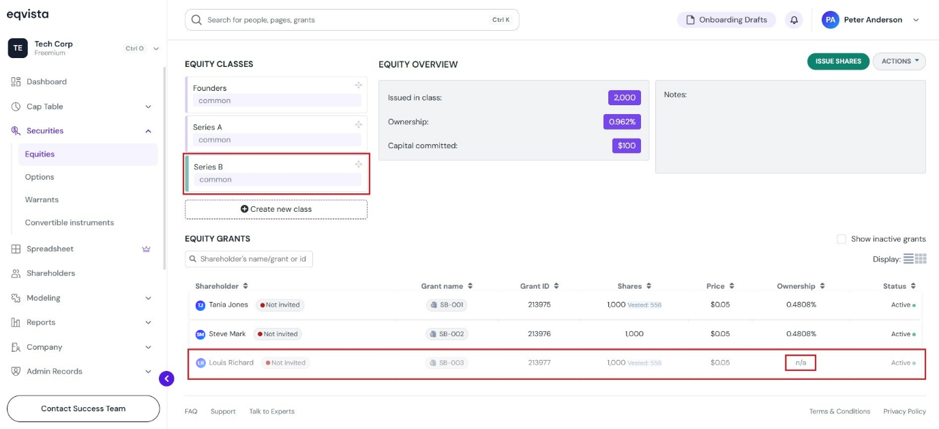This screenshot has width=939, height=429.
Task: Click the Modeling sidebar icon
Action: [x=16, y=298]
